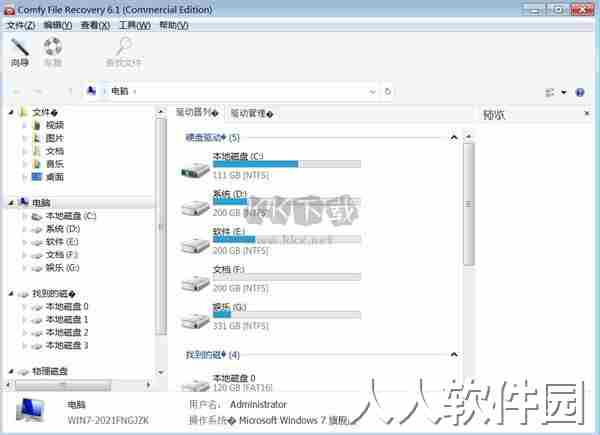Screen dimensions: 600x435
Task: Select 娱乐 (G:) in the tree
Action: (62, 268)
